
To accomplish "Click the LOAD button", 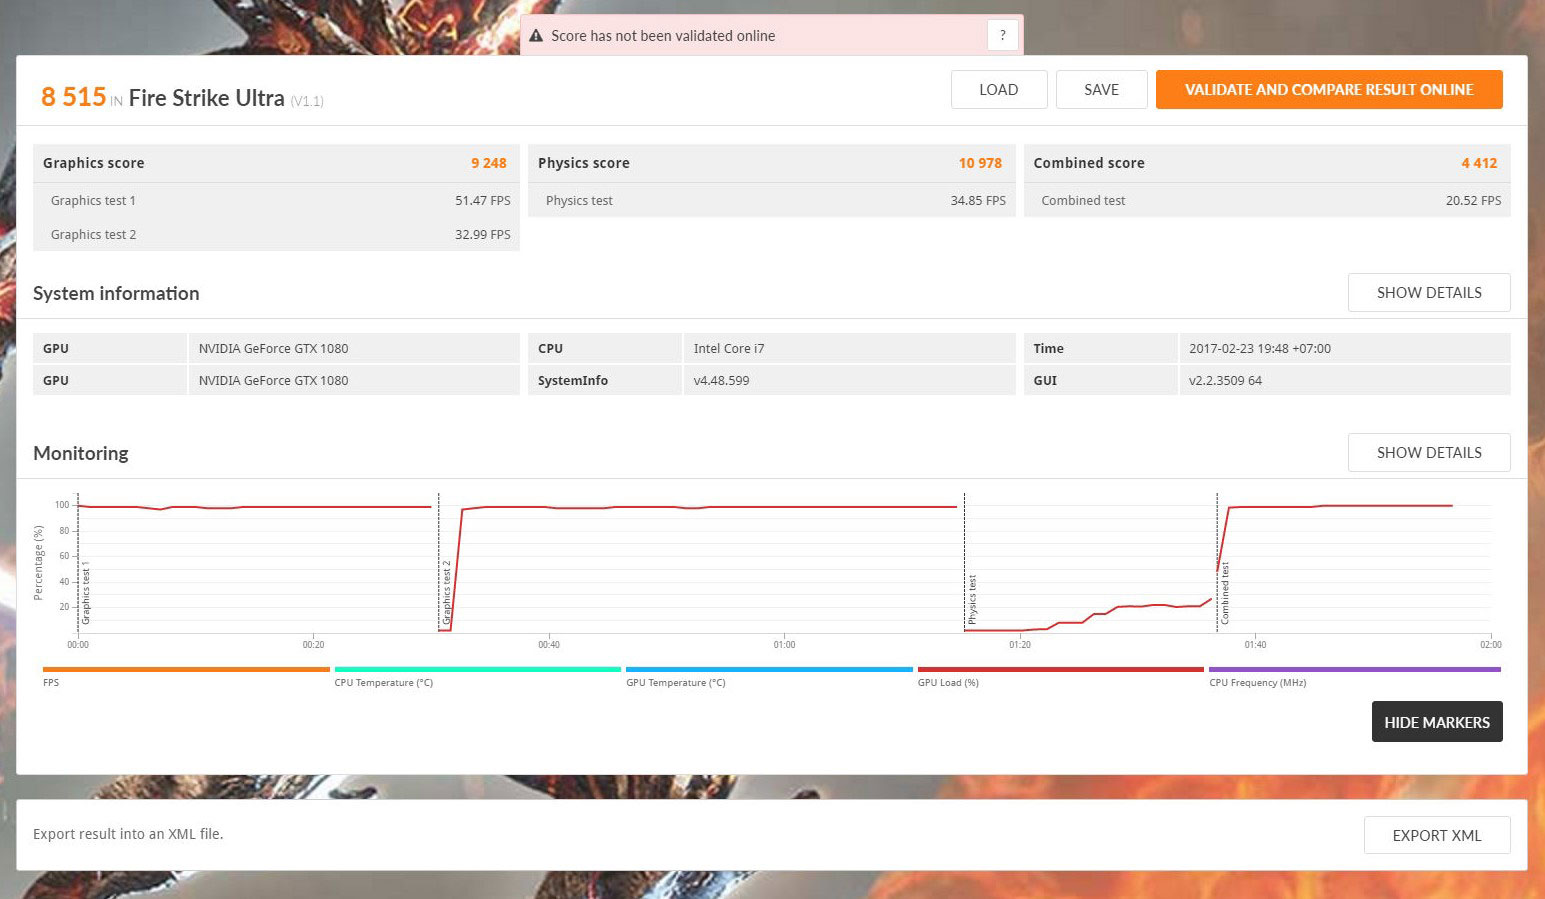I will point(998,90).
